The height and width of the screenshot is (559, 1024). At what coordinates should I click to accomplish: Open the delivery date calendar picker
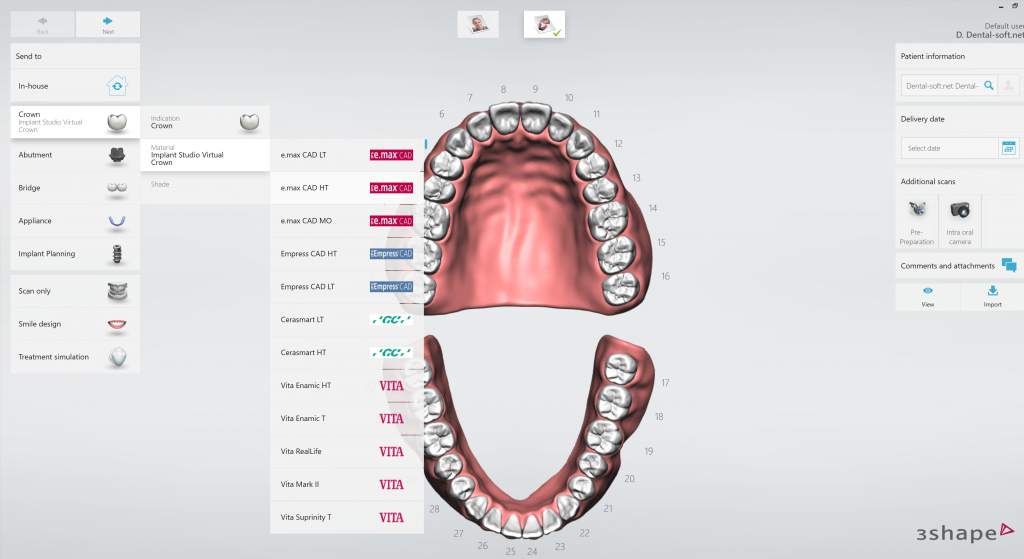[1008, 148]
